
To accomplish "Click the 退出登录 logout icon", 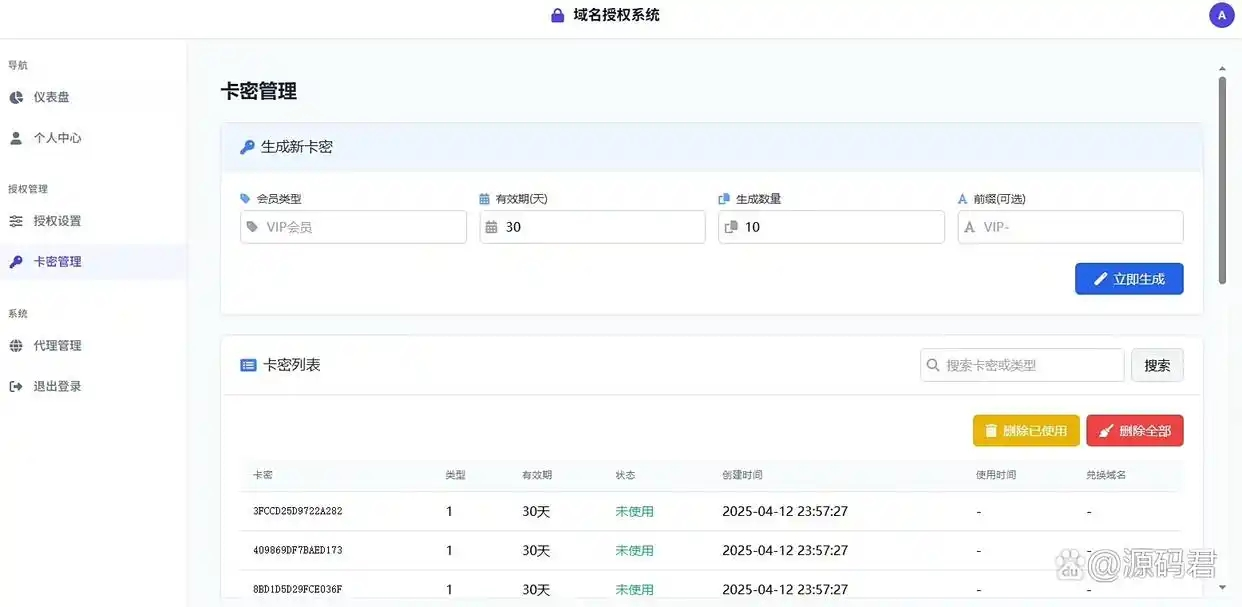I will coord(16,387).
